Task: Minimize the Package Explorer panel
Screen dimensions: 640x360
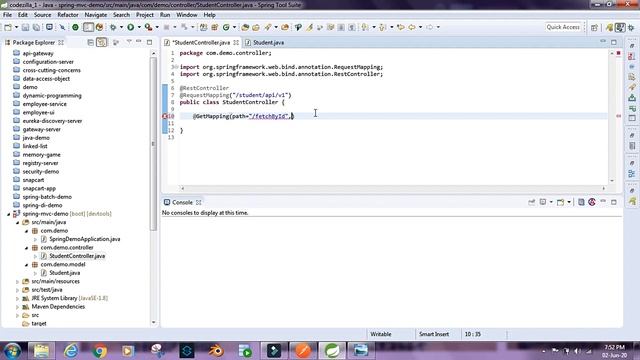Action: pos(139,42)
